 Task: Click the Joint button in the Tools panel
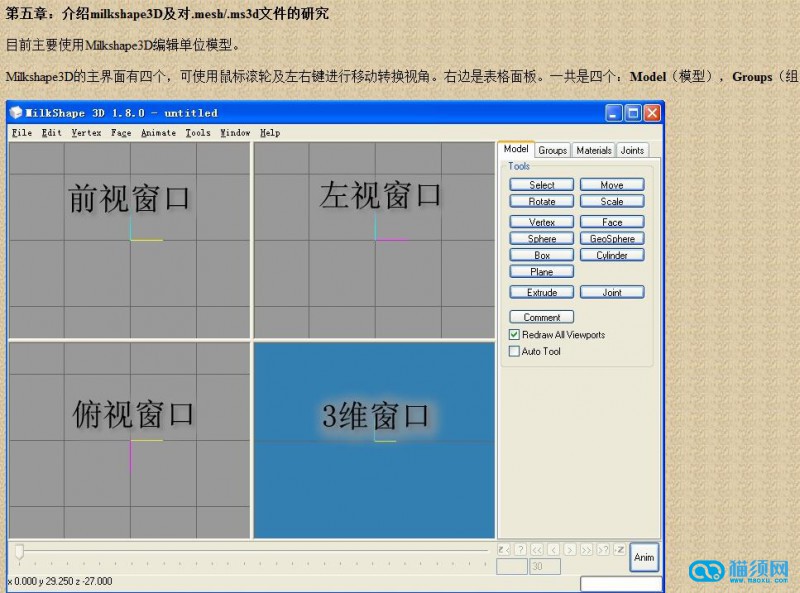pyautogui.click(x=612, y=292)
